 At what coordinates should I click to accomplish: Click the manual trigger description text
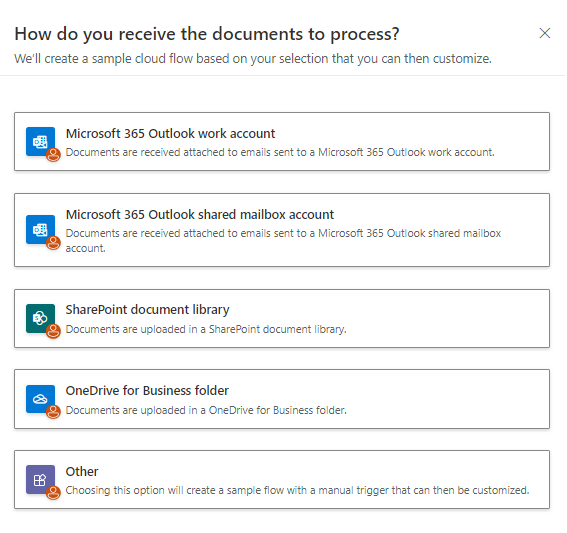point(297,490)
